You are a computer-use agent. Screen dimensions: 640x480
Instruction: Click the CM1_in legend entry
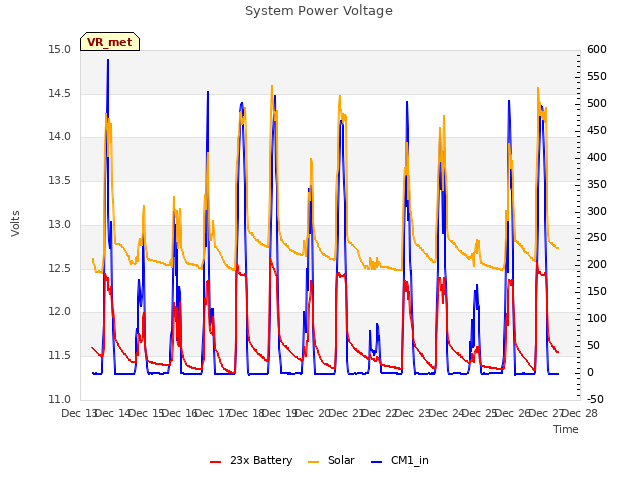(x=400, y=460)
